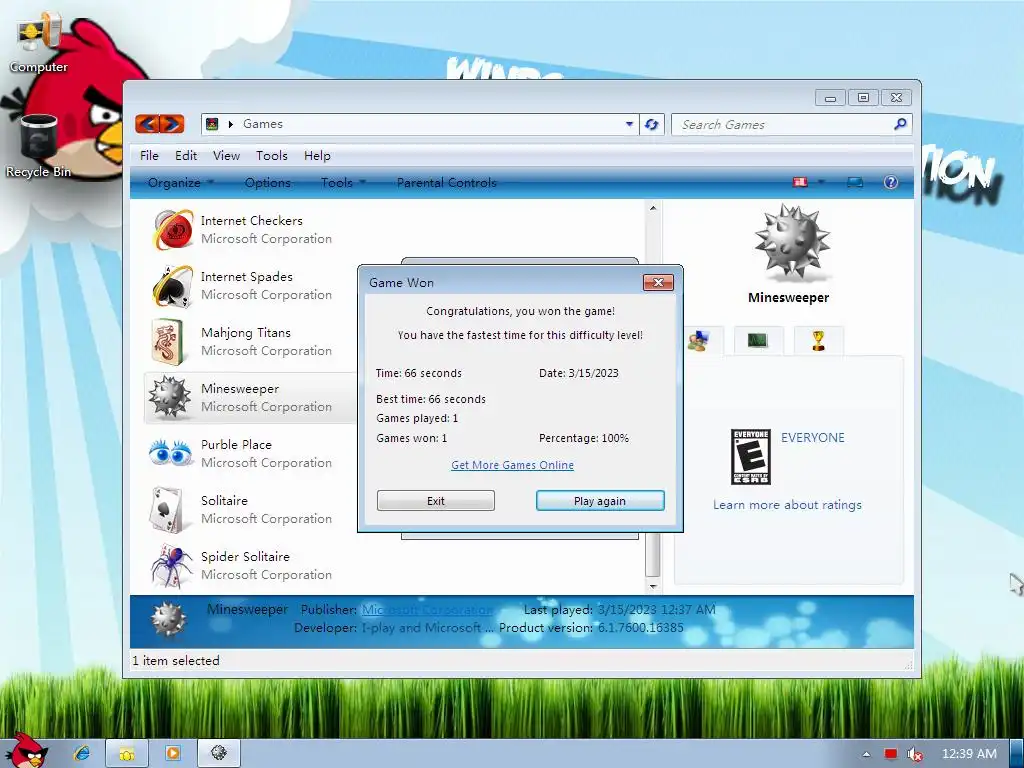Open the view options dropdown arrow
The height and width of the screenshot is (768, 1024).
822,182
